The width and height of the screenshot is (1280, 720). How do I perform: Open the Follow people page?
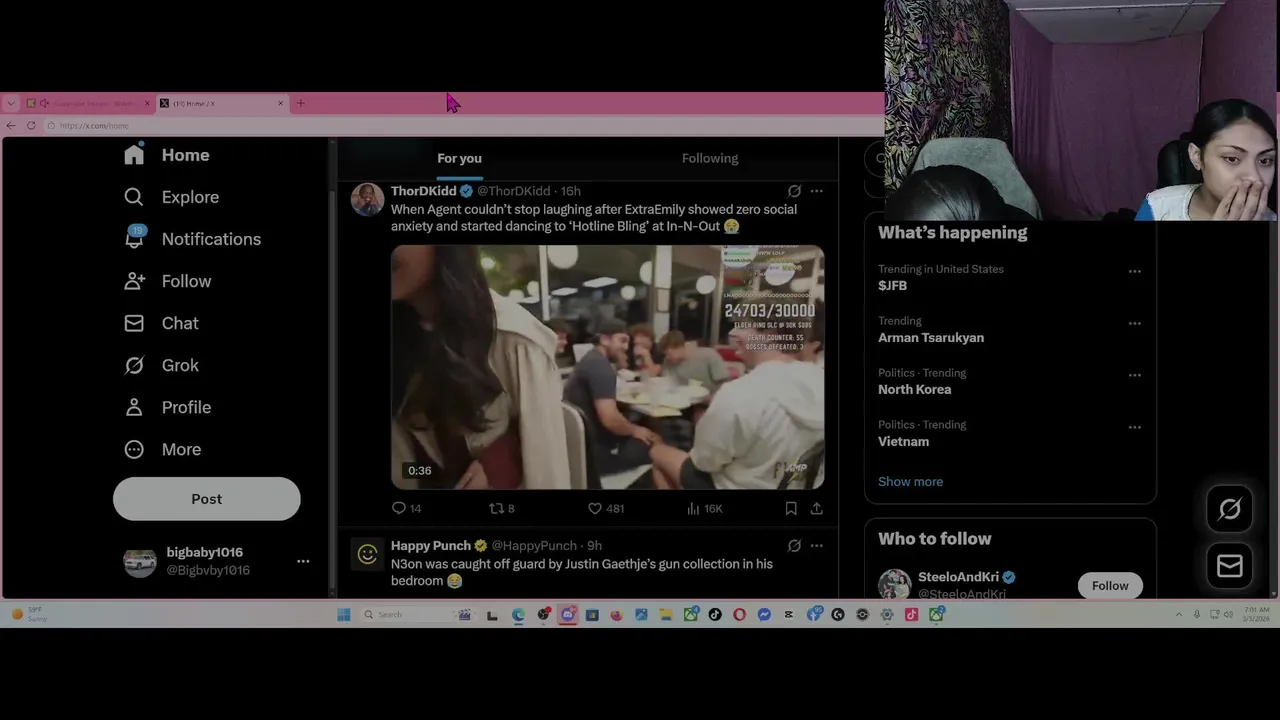pyautogui.click(x=167, y=281)
